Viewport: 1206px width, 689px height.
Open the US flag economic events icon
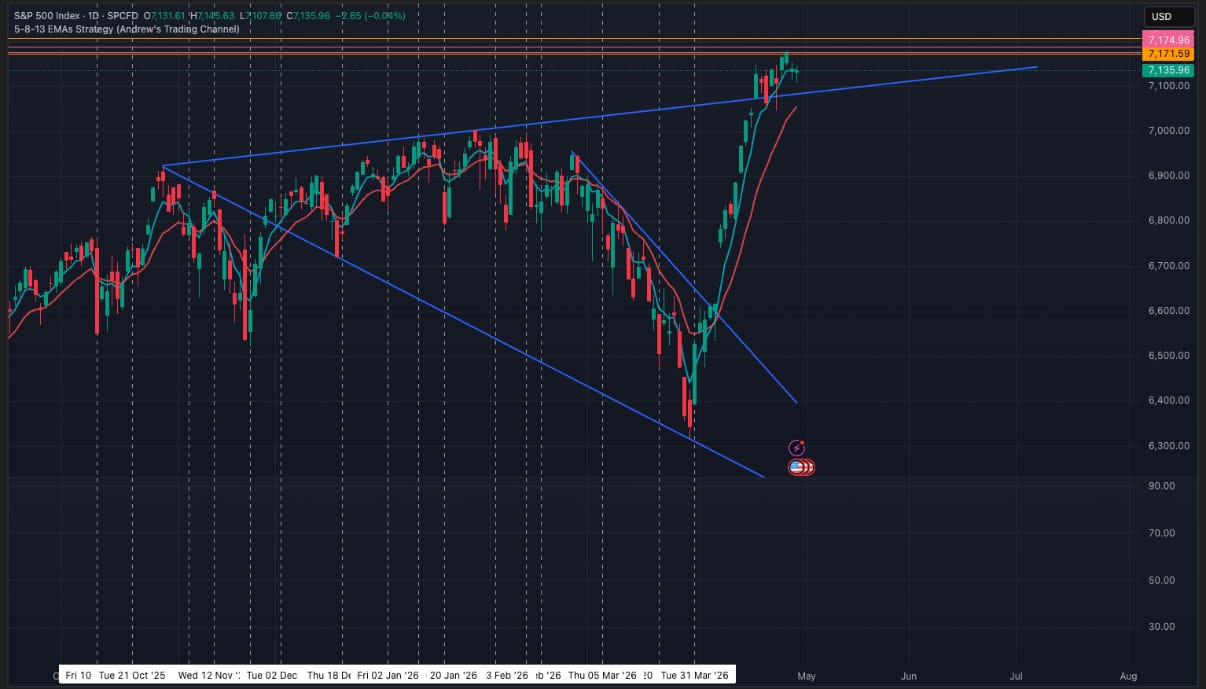tap(798, 467)
